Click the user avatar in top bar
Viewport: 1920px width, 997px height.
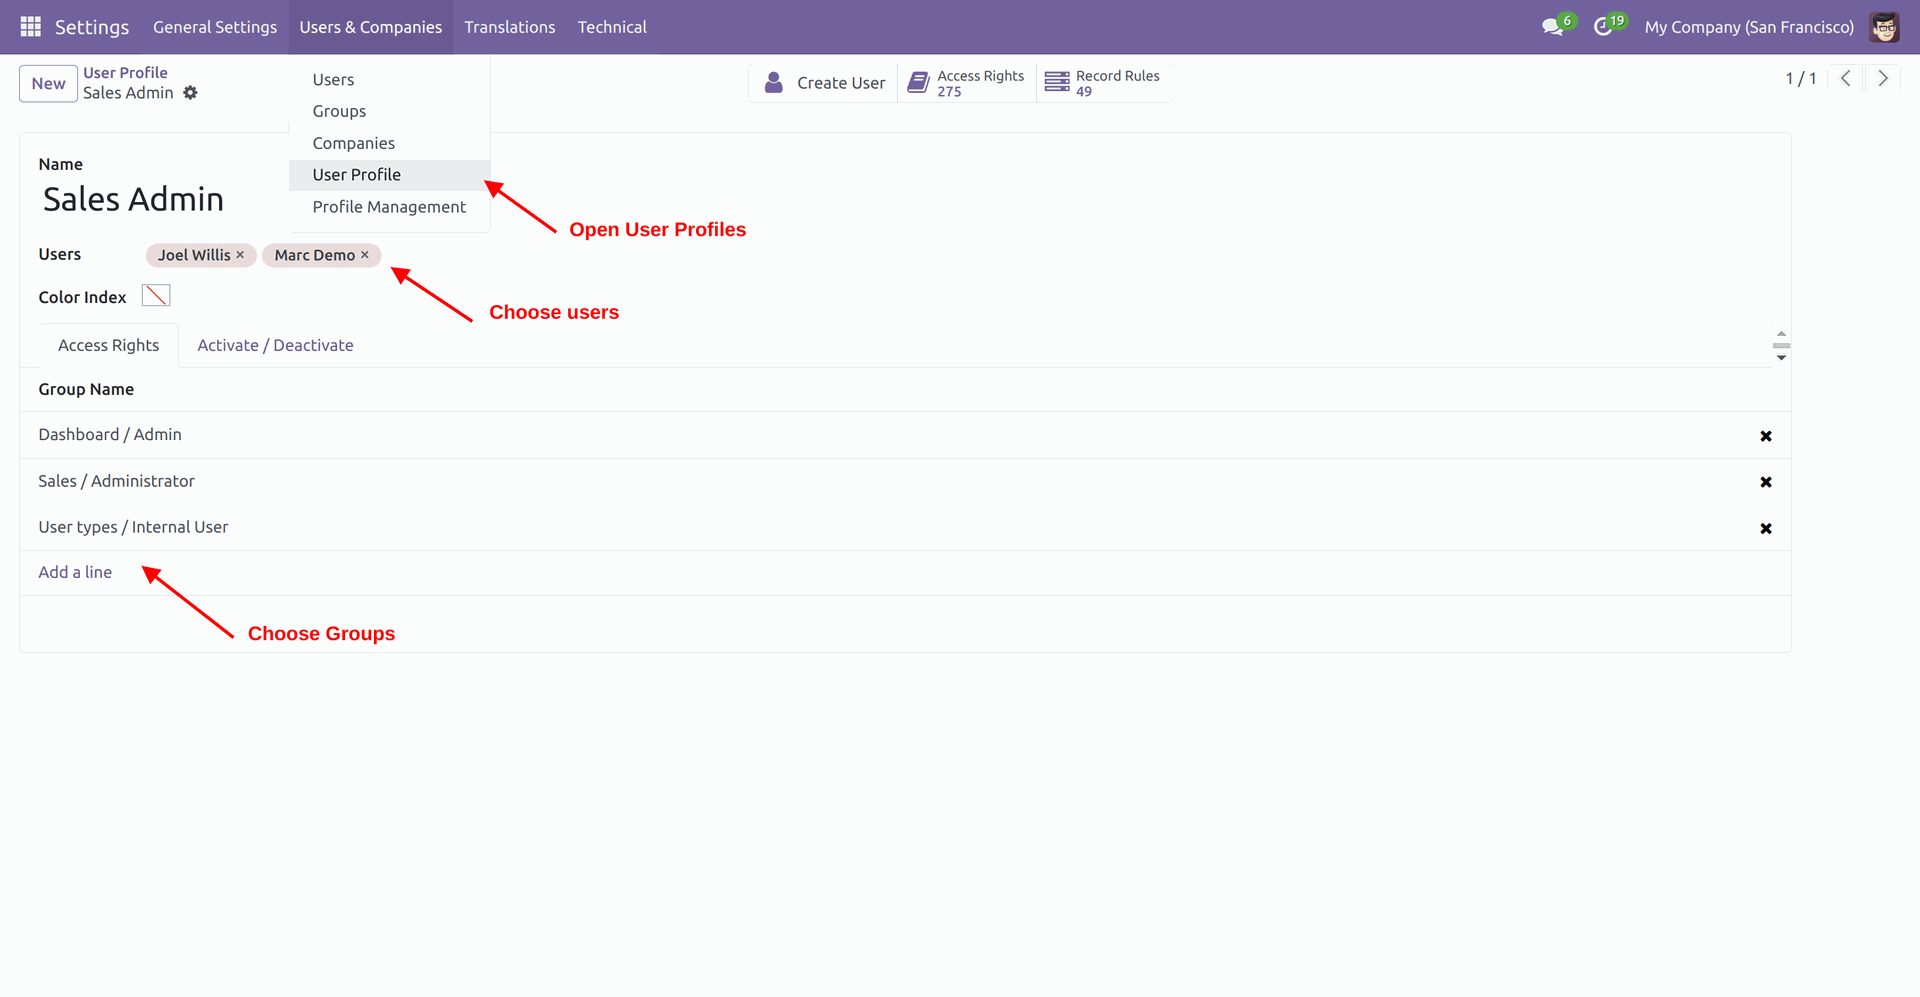pos(1884,27)
